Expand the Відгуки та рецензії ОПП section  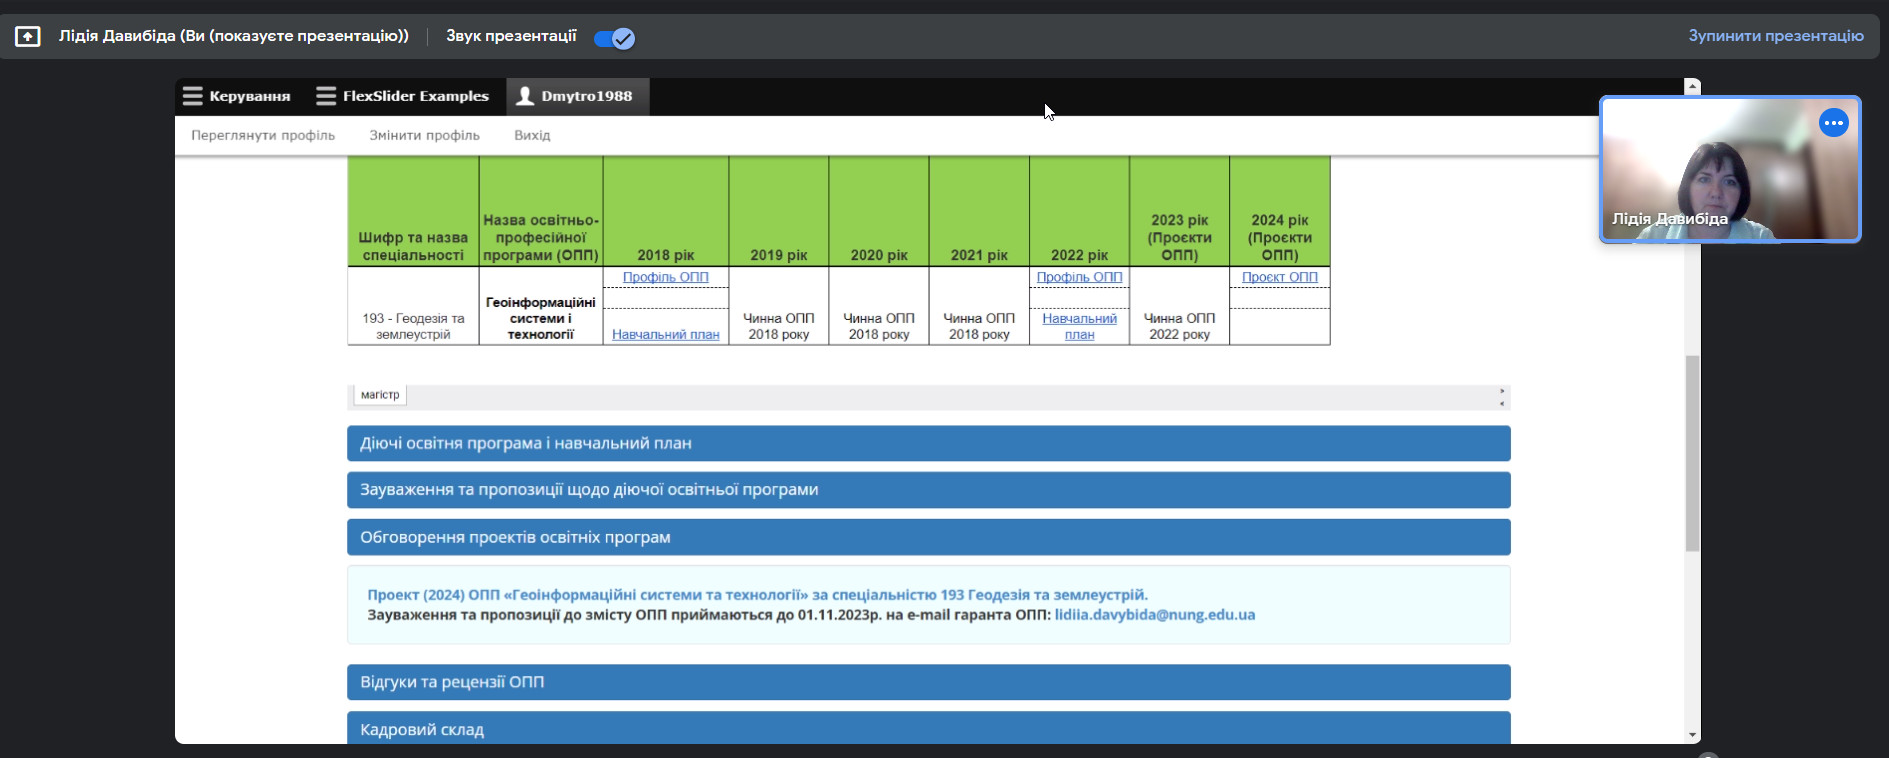pos(927,682)
